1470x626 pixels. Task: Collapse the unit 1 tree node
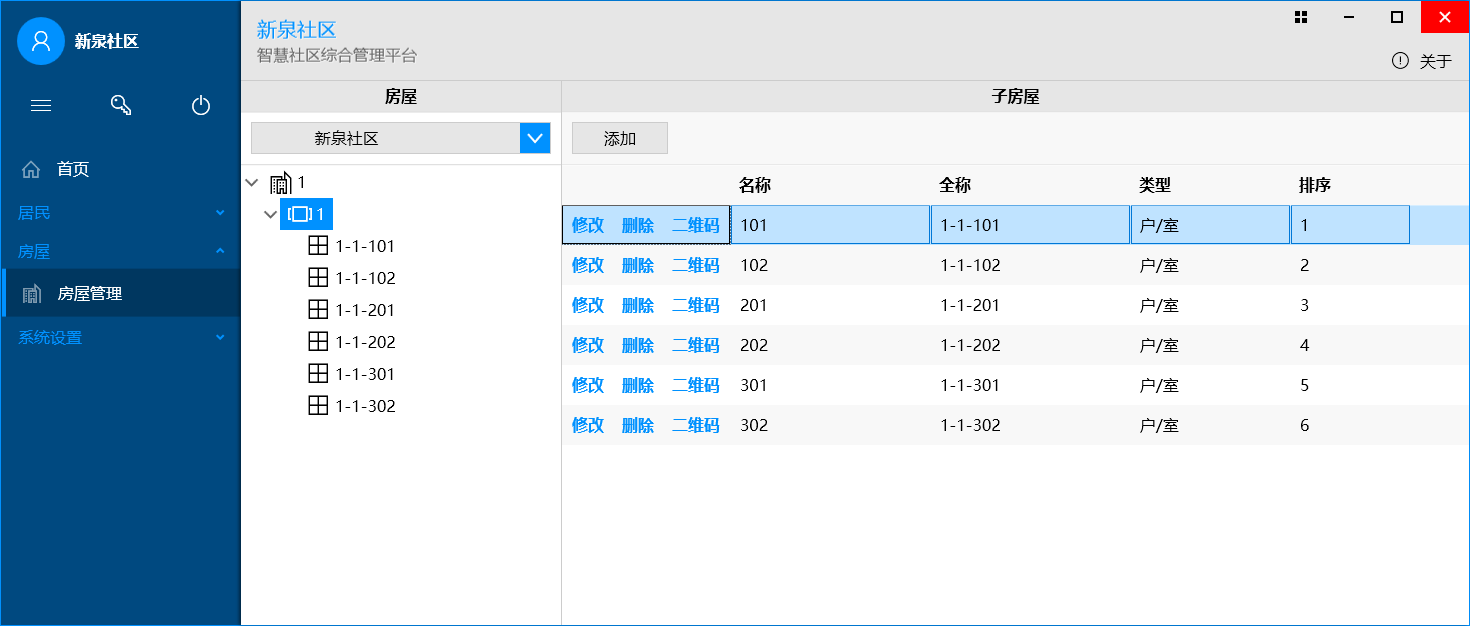tap(270, 214)
